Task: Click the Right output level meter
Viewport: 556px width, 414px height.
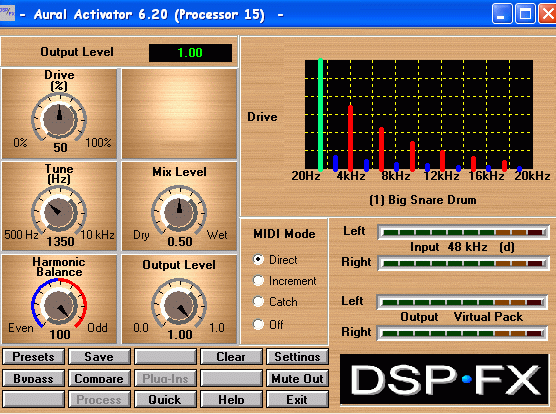Action: 462,333
